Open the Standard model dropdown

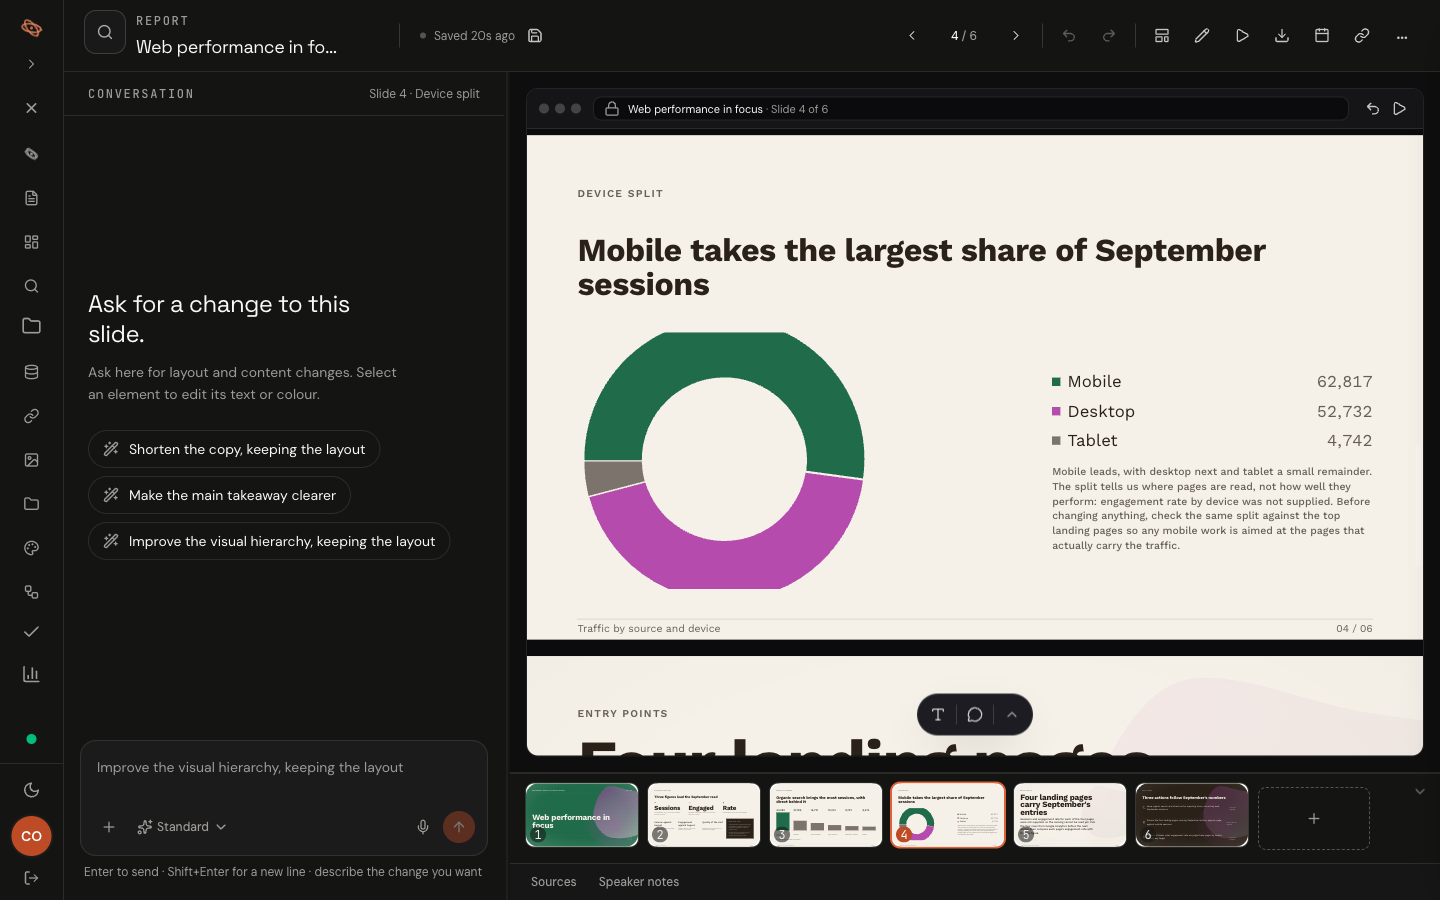click(x=182, y=827)
